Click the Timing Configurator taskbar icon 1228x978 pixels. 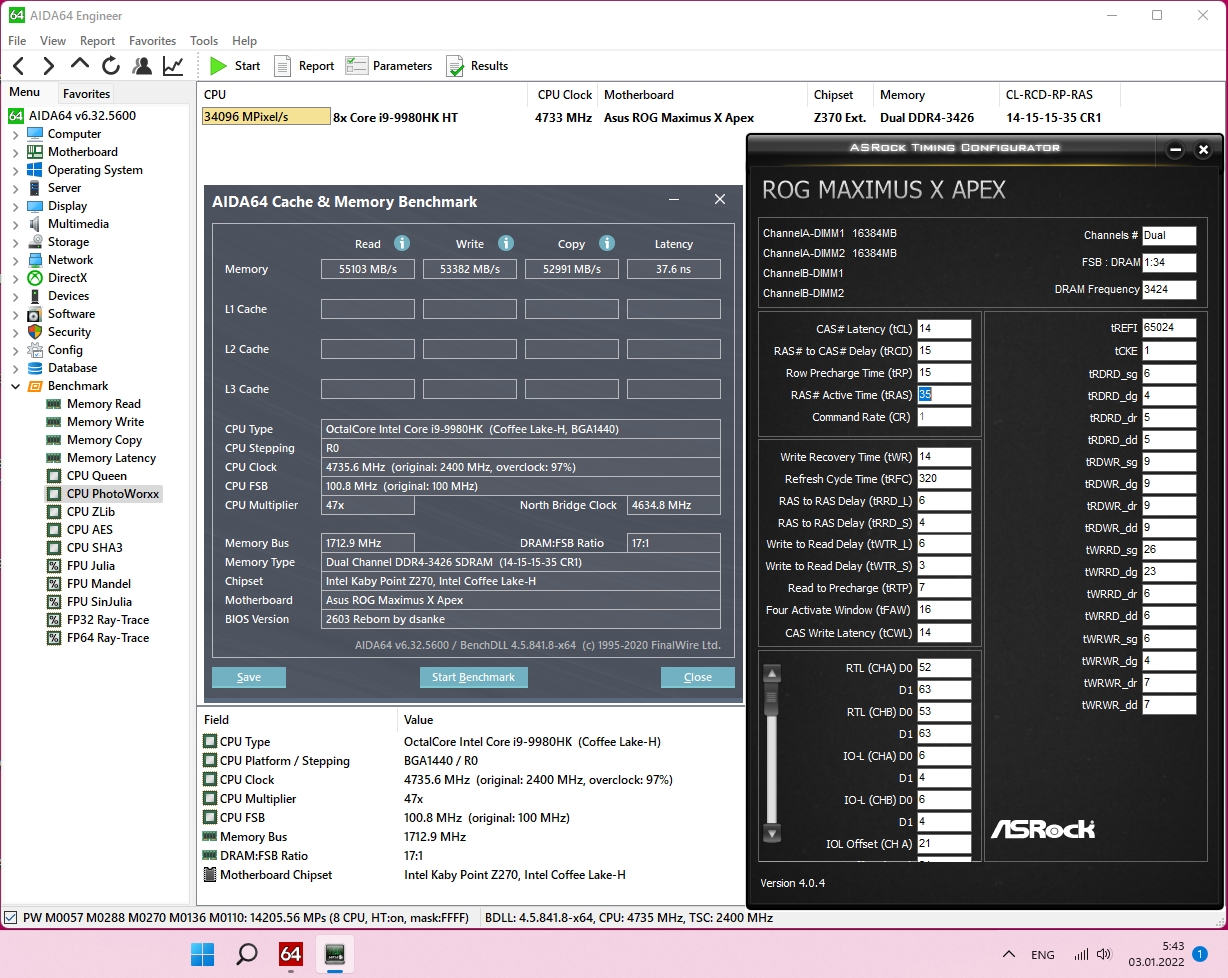[335, 954]
